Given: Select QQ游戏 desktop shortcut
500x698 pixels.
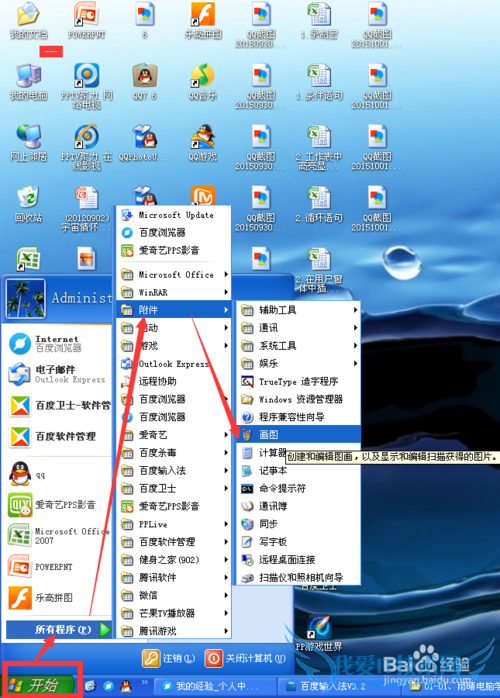Looking at the screenshot, I should point(203,143).
